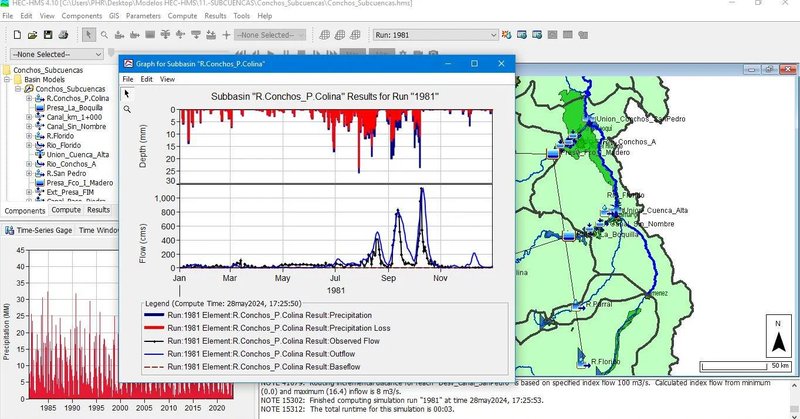The height and width of the screenshot is (419, 800).
Task: Open the GIS menu
Action: 114,16
